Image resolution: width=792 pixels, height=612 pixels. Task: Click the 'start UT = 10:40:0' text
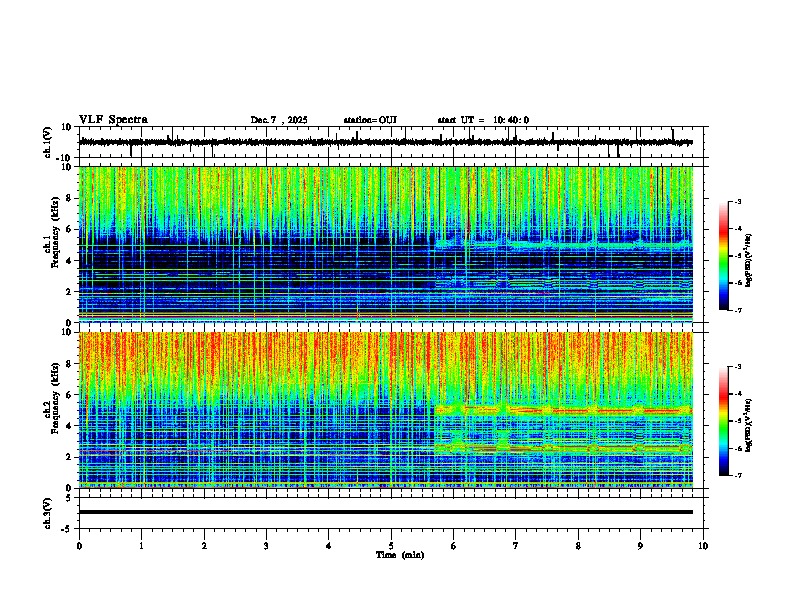pos(483,120)
